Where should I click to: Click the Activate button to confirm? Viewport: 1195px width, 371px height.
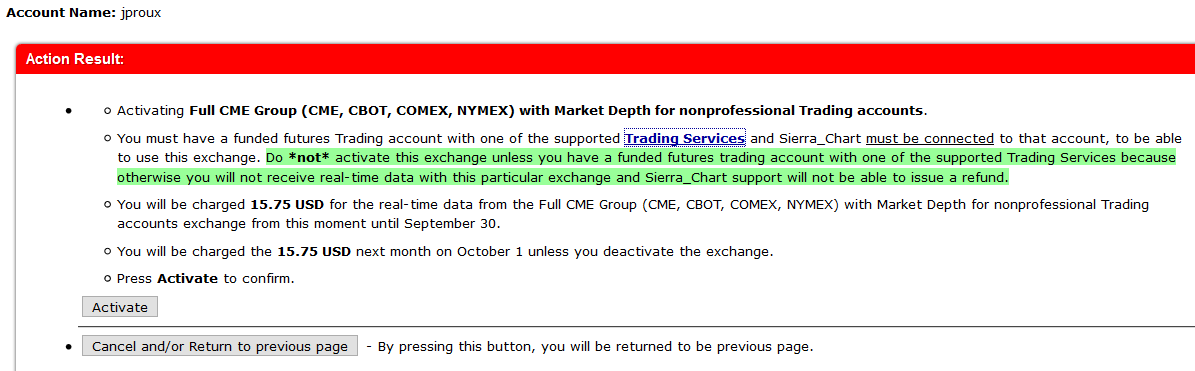(x=120, y=307)
